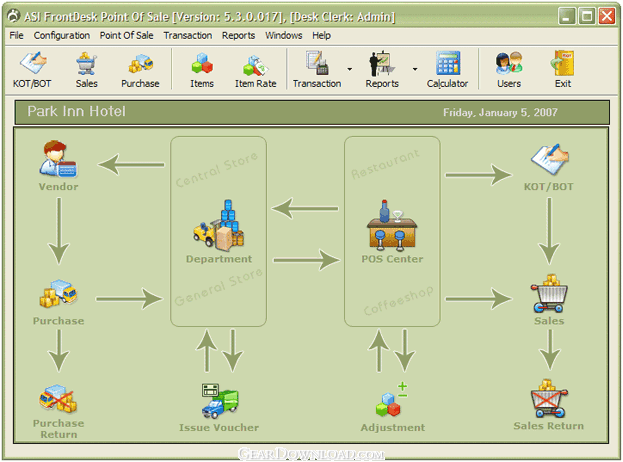623x462 pixels.
Task: Open Issue Voucher truck icon
Action: 220,400
